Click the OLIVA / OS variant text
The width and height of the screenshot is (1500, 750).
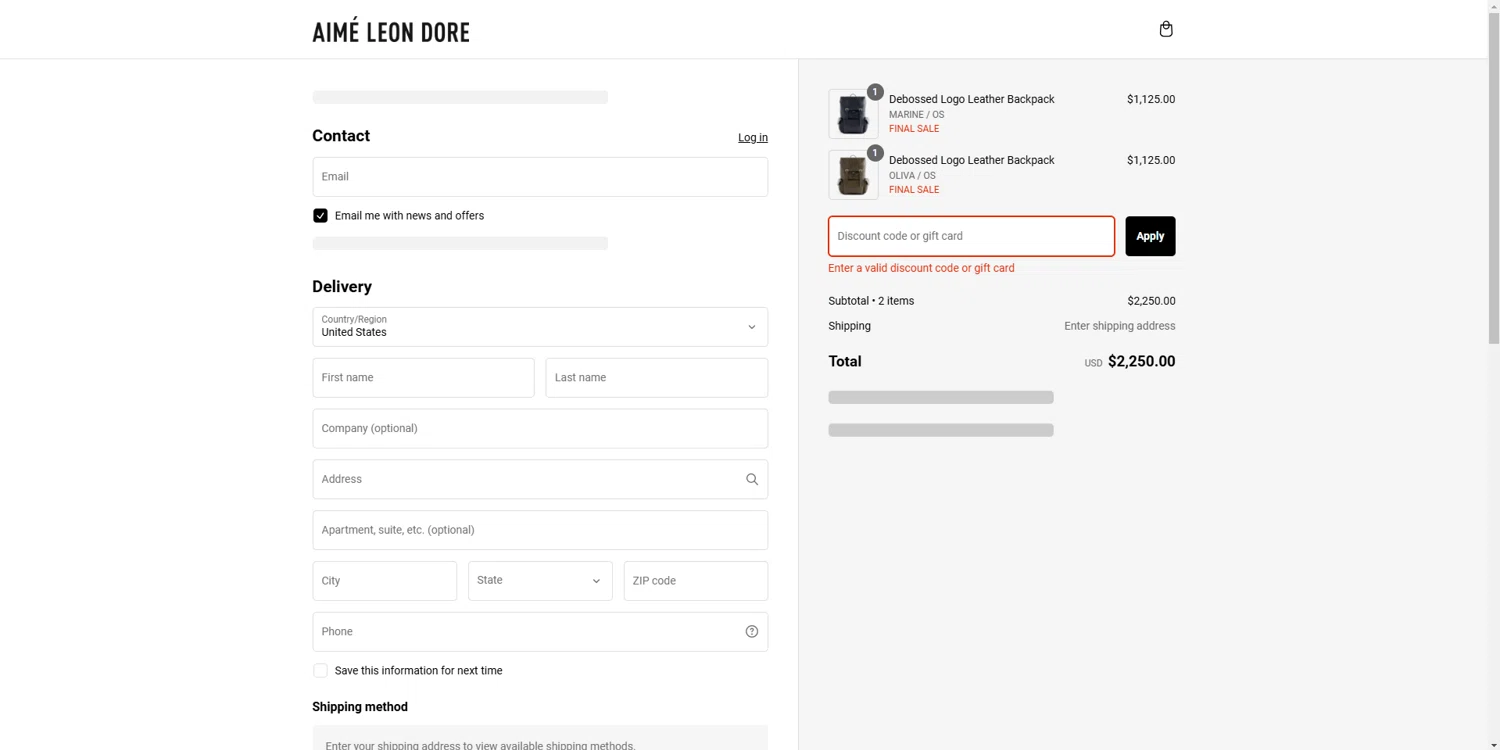click(x=912, y=176)
